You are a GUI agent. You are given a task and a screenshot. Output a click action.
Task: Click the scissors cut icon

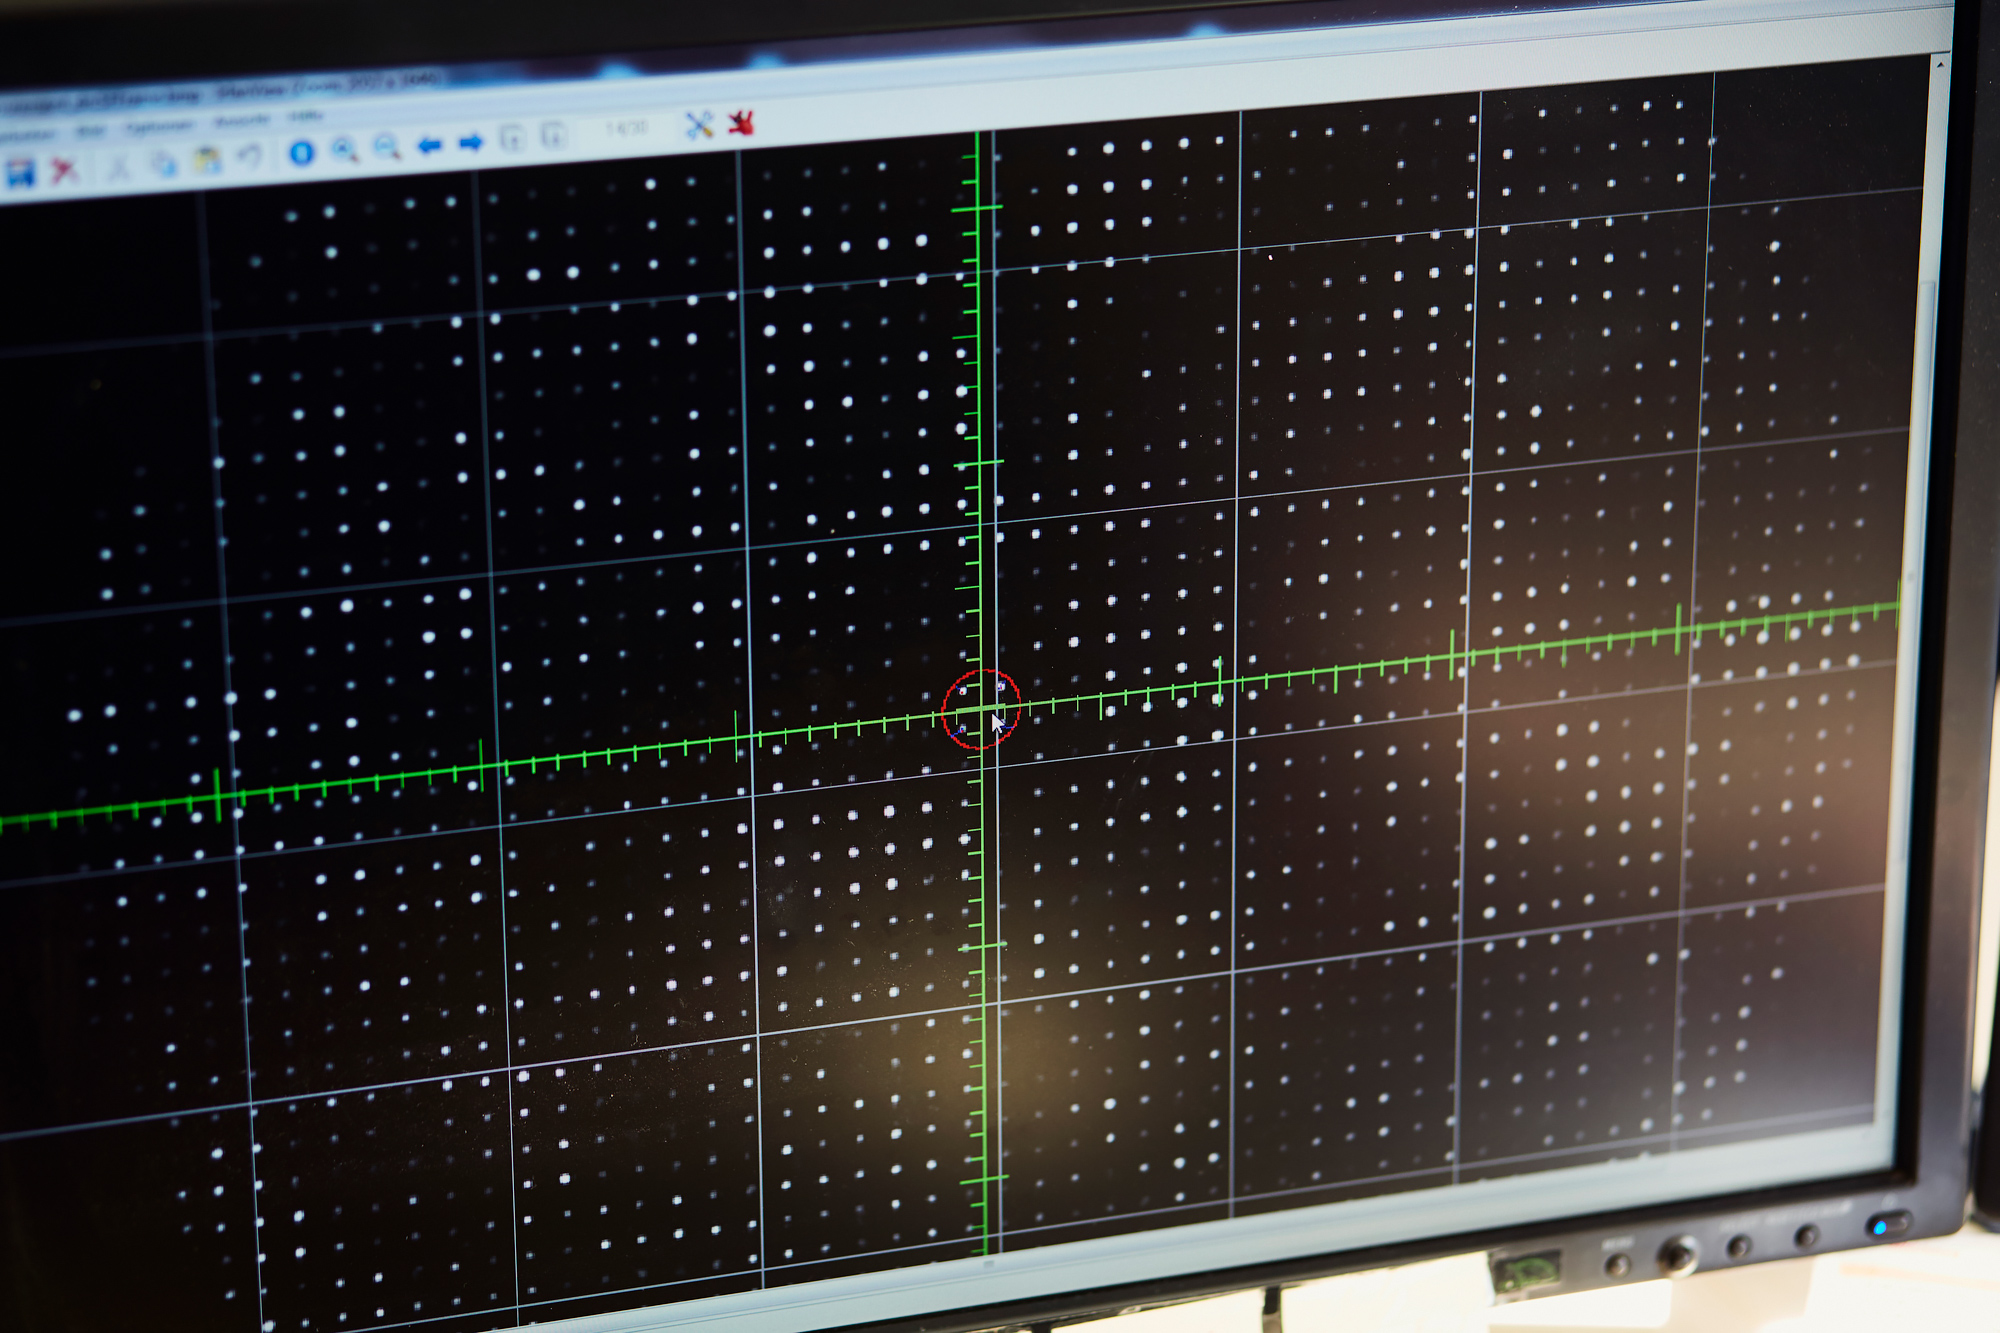(x=119, y=166)
